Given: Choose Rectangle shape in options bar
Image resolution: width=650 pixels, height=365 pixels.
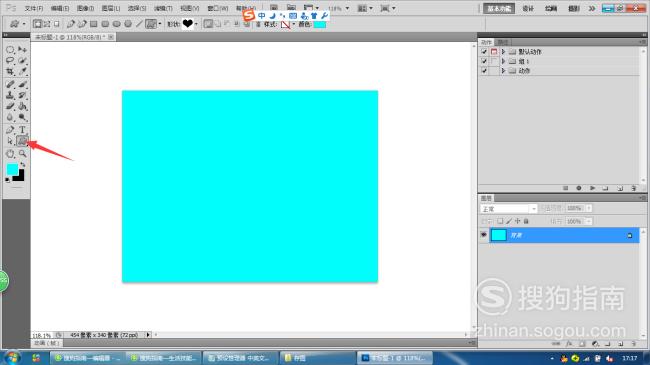Looking at the screenshot, I should (x=94, y=24).
